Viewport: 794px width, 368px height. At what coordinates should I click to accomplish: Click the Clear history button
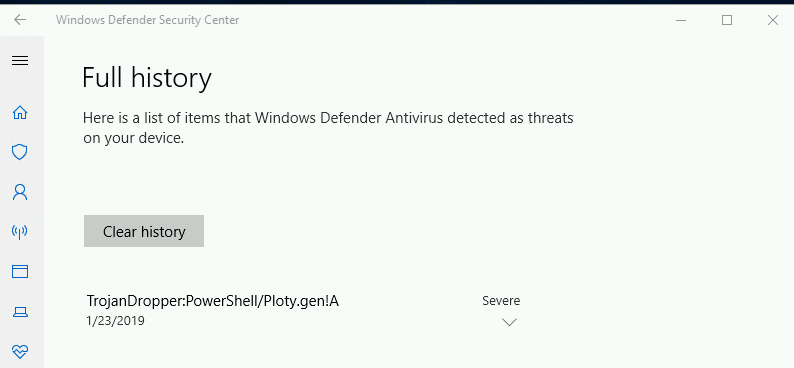(x=144, y=231)
